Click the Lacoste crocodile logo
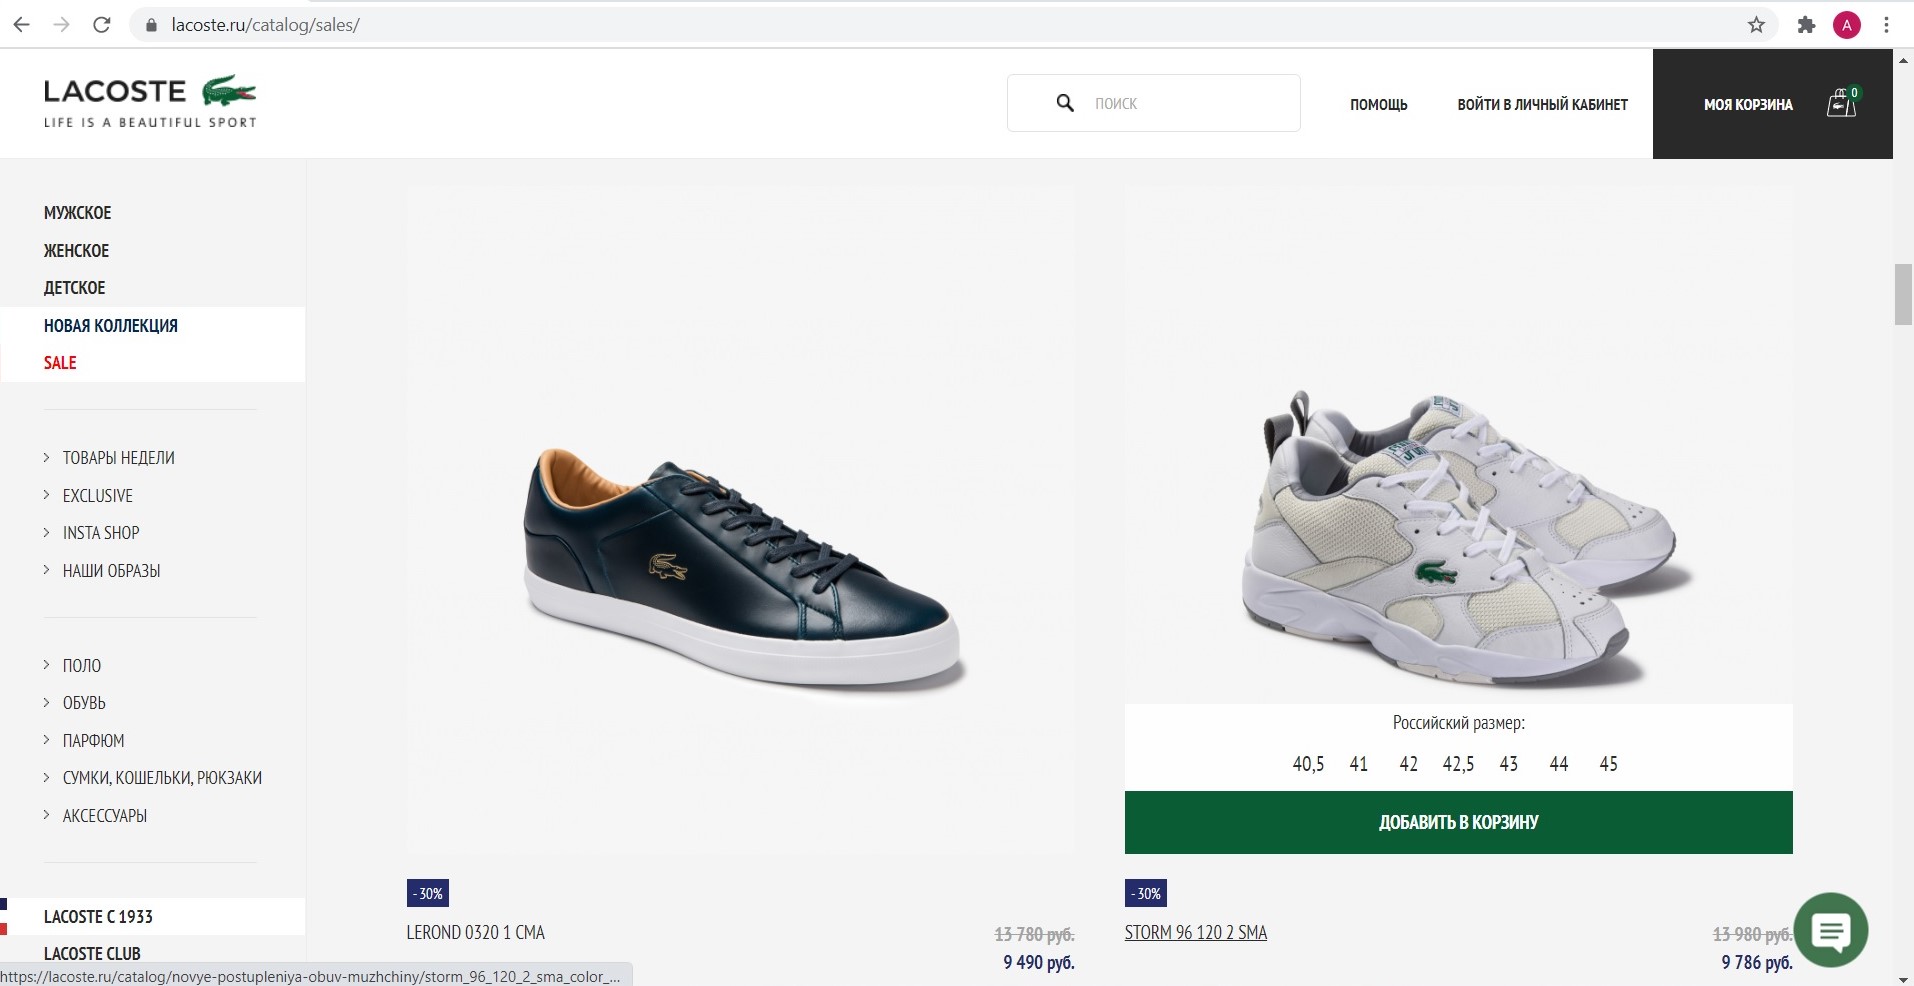Viewport: 1914px width, 986px height. [x=229, y=91]
